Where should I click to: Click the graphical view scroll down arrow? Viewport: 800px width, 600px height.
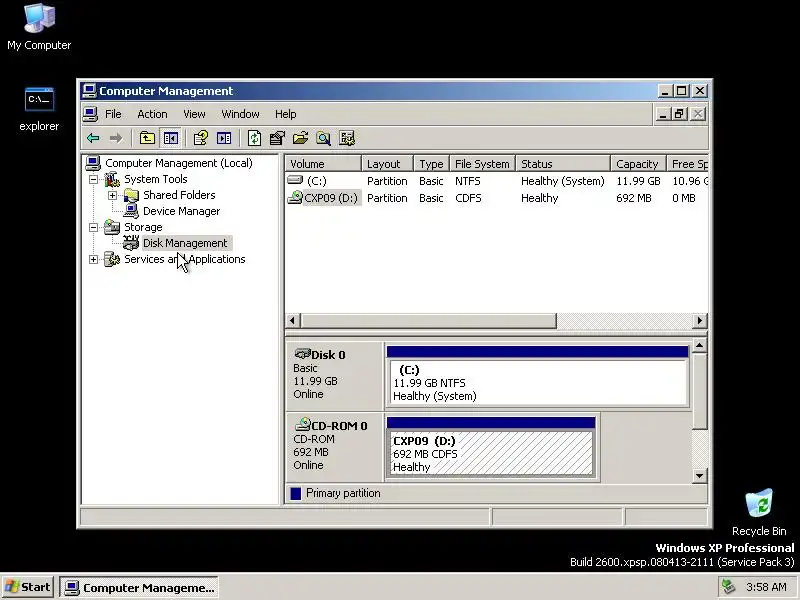[699, 476]
